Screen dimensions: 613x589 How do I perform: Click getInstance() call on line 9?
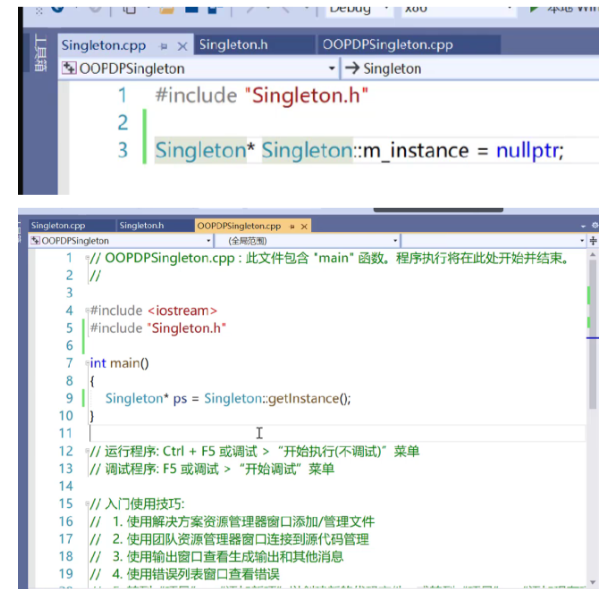coord(309,399)
